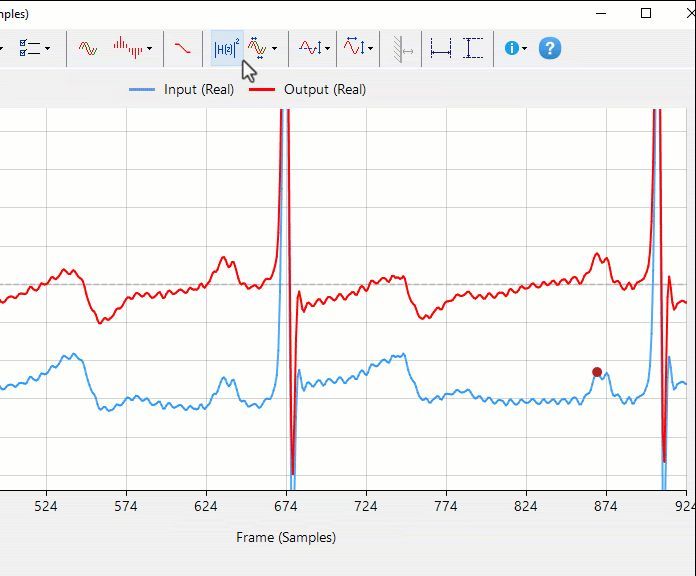Maximize the plot window
Image resolution: width=696 pixels, height=576 pixels.
646,13
